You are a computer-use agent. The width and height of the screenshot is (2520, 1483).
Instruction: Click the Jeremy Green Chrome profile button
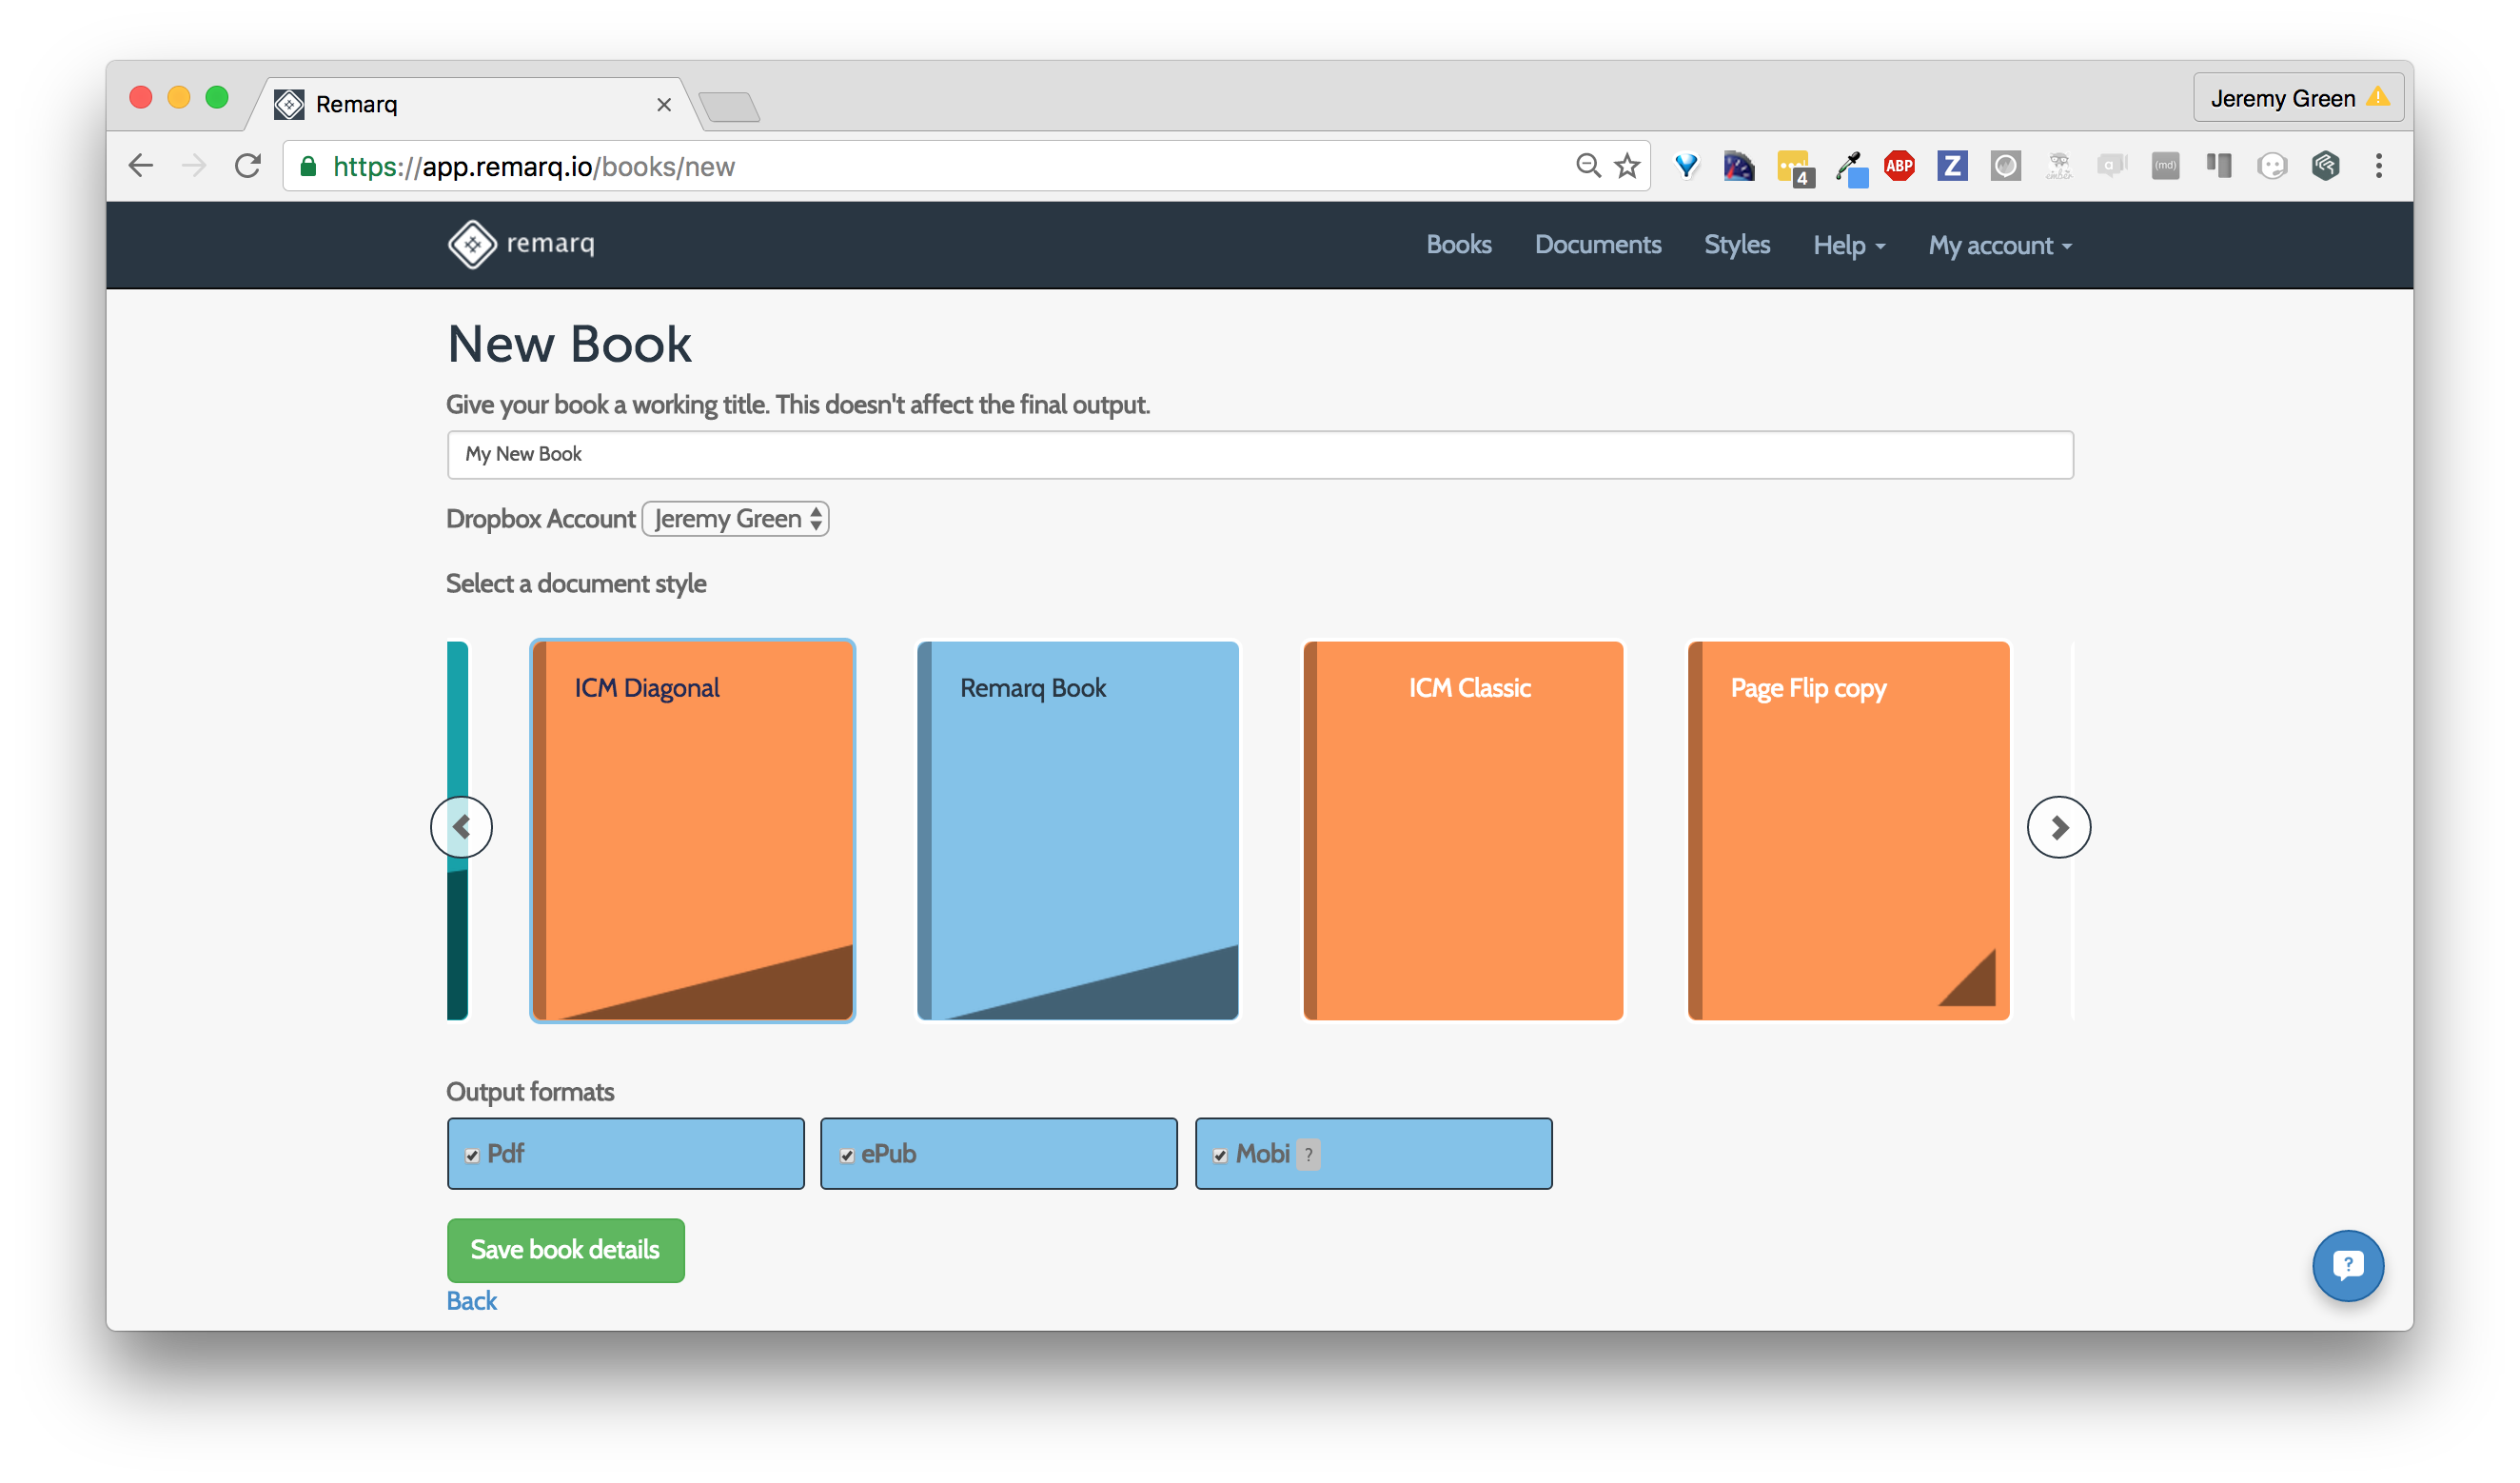click(x=2297, y=98)
